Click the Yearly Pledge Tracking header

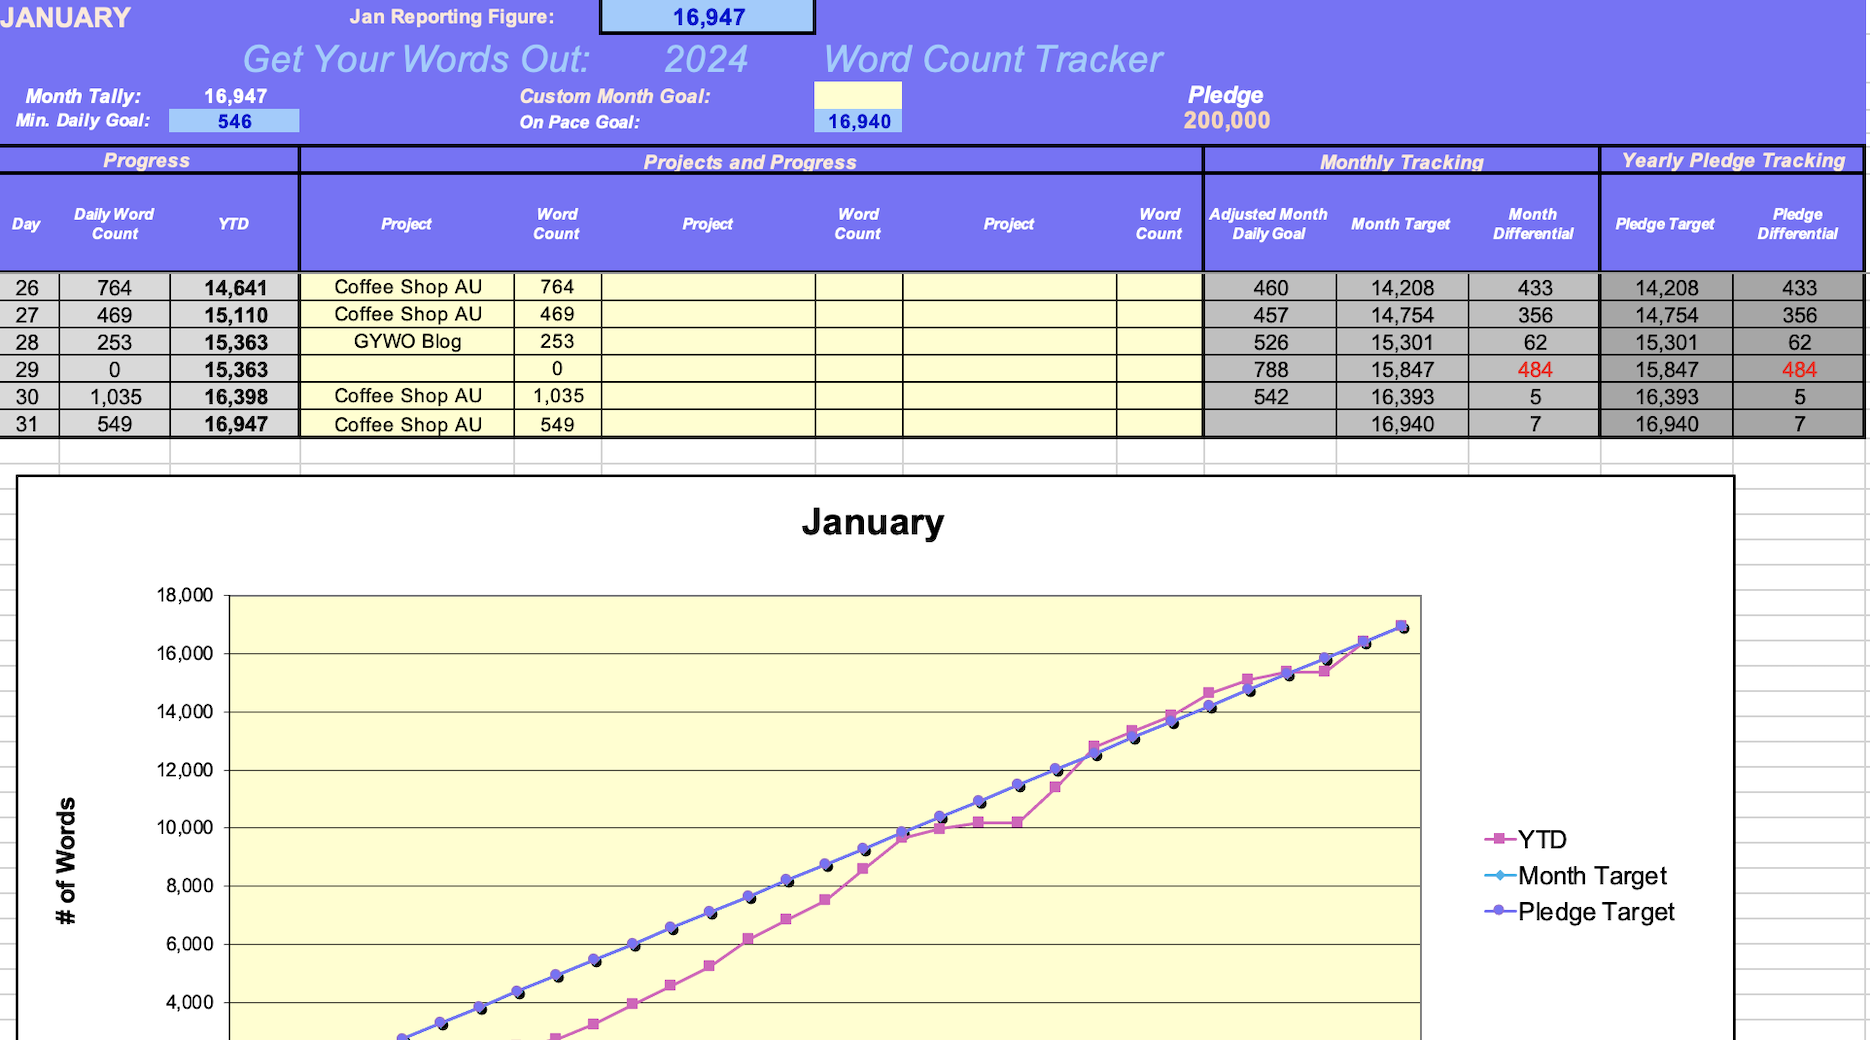[1733, 160]
